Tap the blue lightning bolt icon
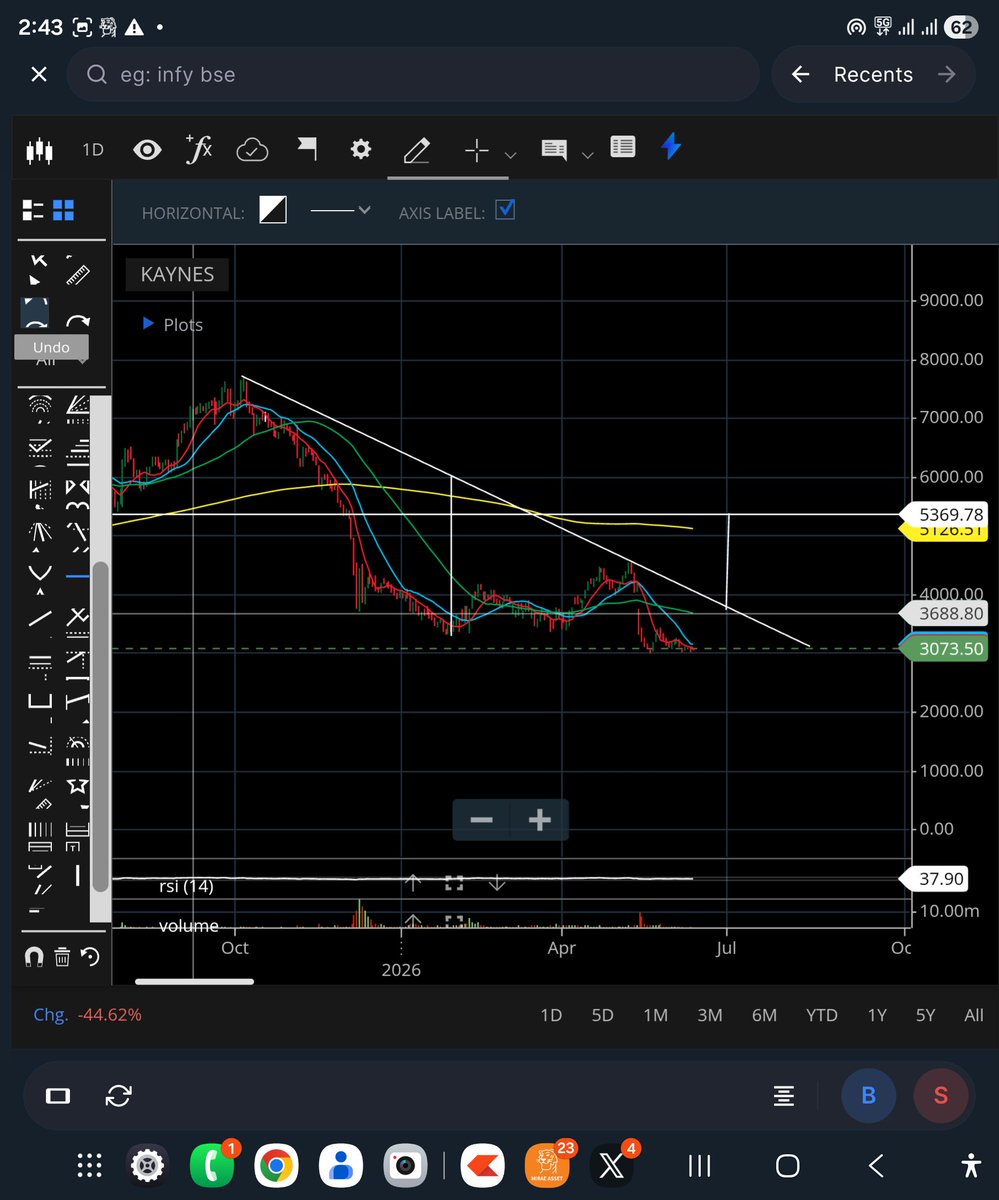999x1200 pixels. pos(672,147)
